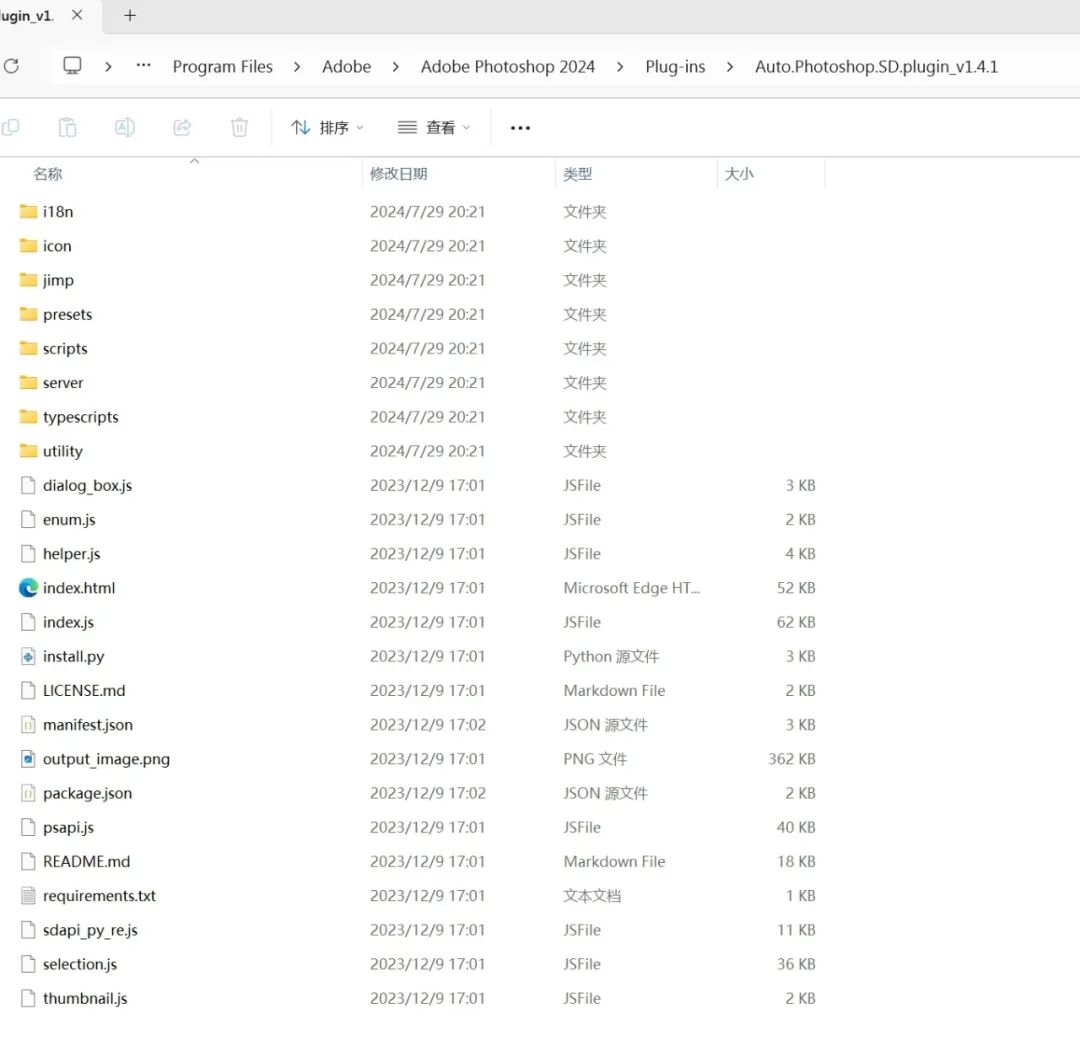
Task: Go to Plug-ins in the breadcrumb
Action: (675, 67)
